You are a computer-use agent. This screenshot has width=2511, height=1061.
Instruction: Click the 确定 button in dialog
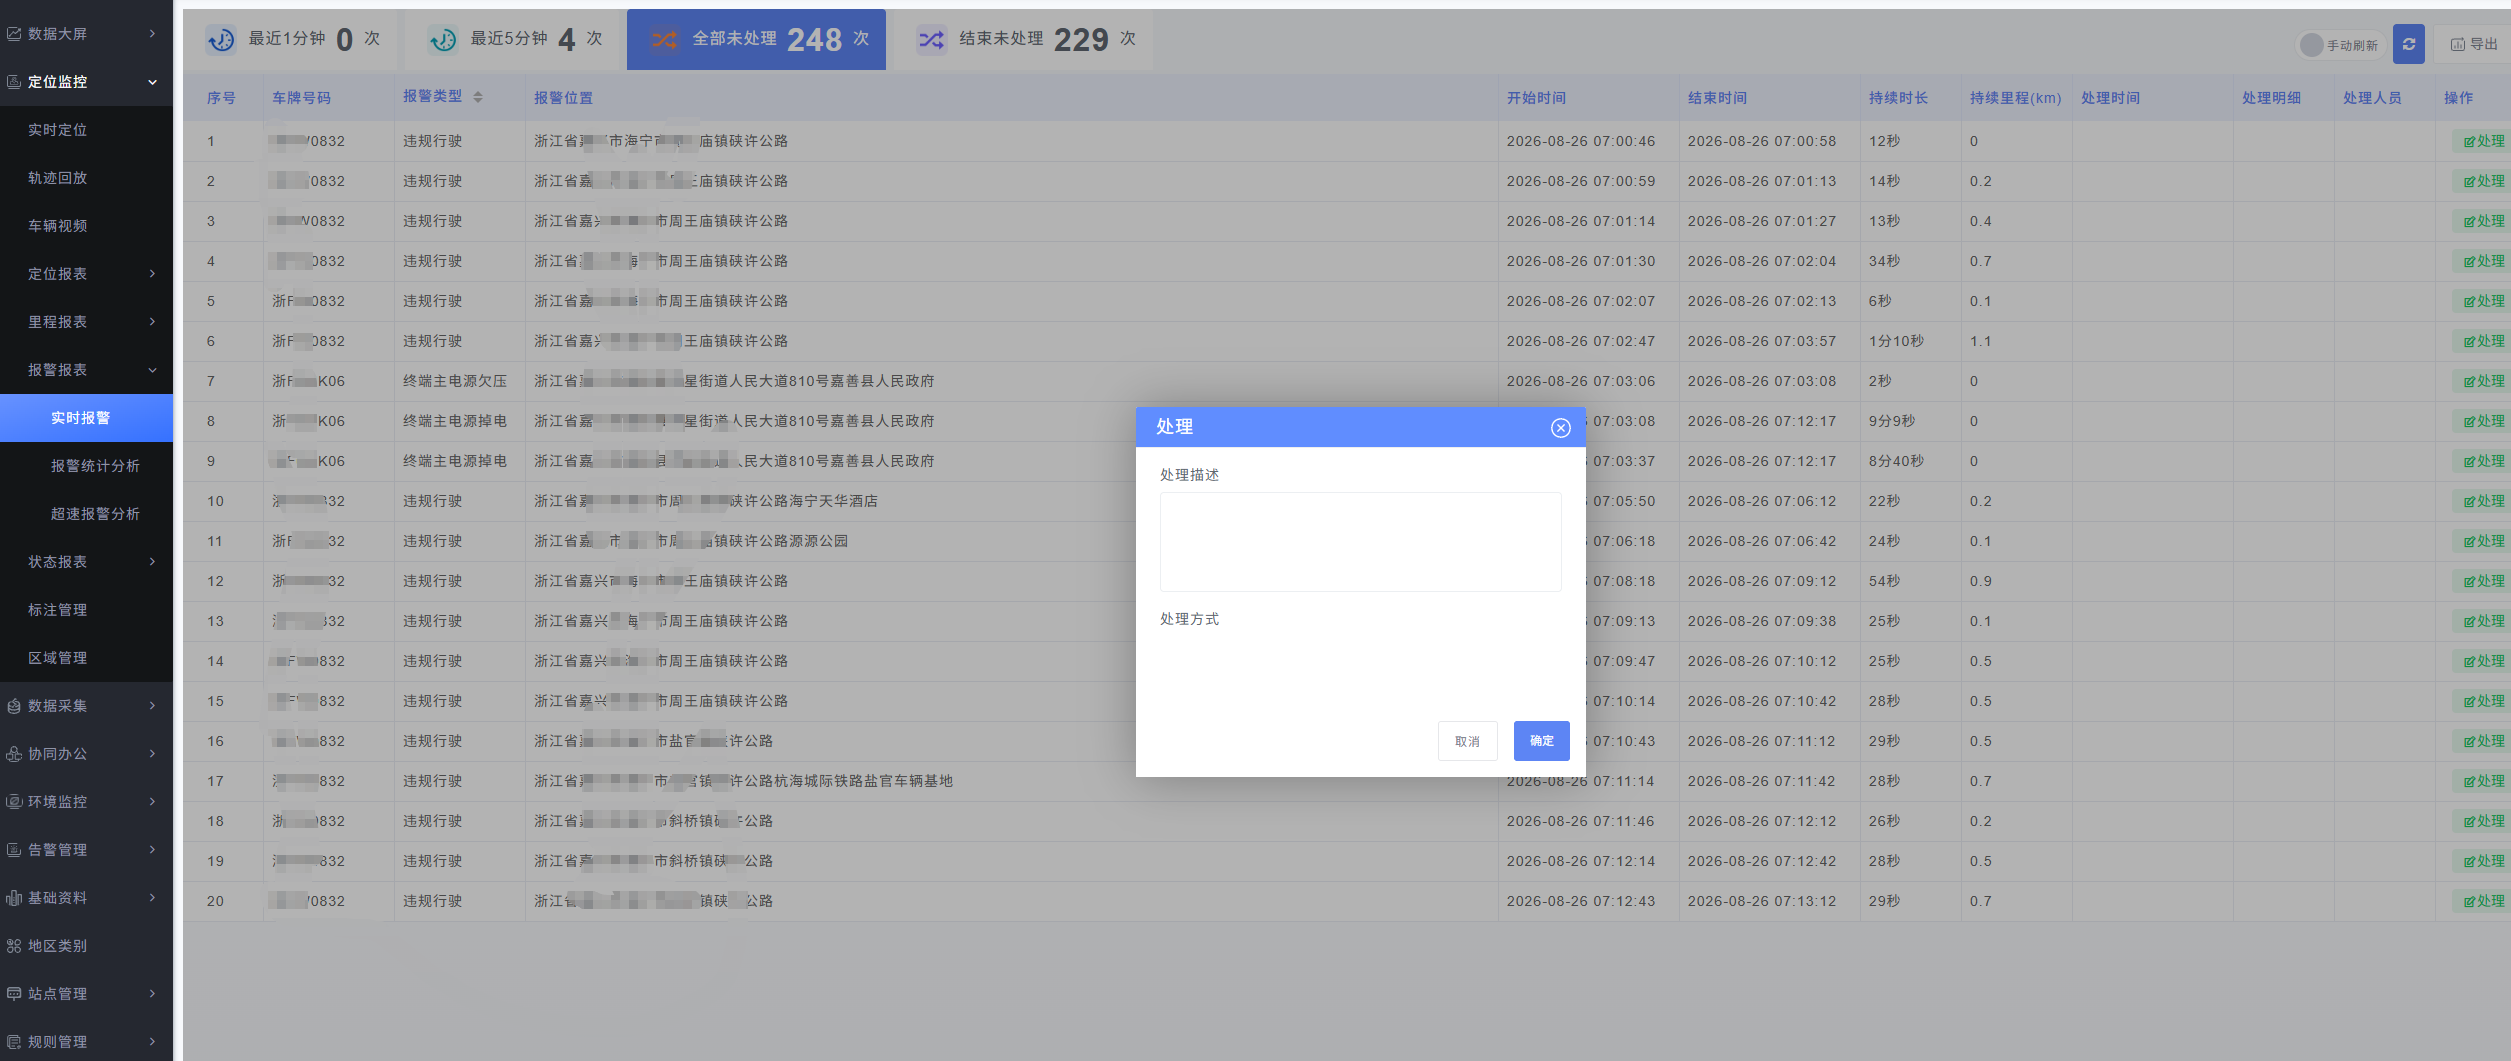point(1541,741)
